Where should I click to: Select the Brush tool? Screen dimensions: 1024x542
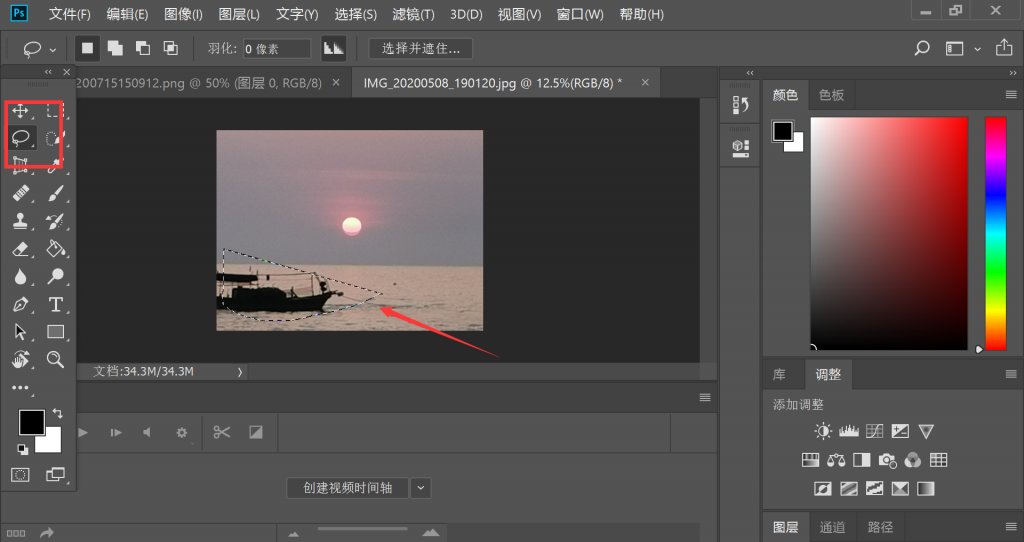coord(55,193)
